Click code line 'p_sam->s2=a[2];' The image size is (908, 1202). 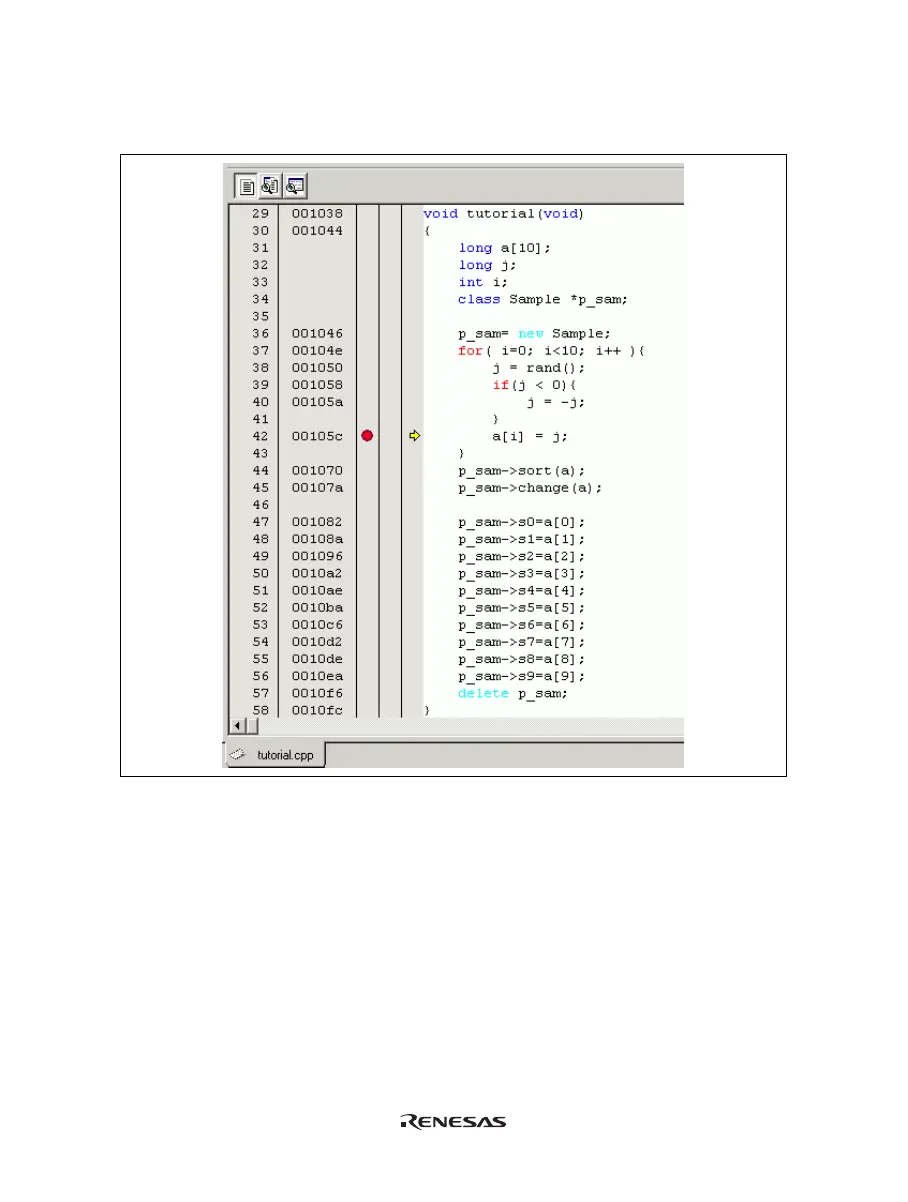(x=521, y=556)
